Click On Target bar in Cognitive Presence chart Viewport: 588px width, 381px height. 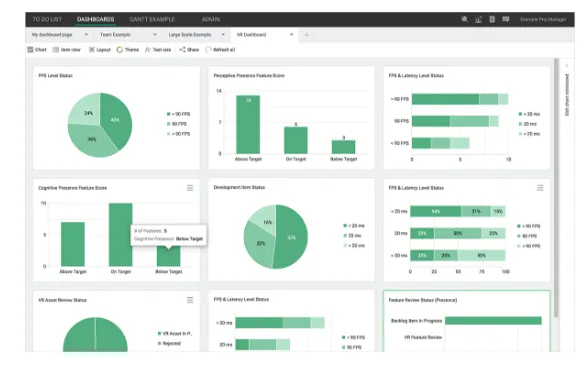pyautogui.click(x=120, y=235)
